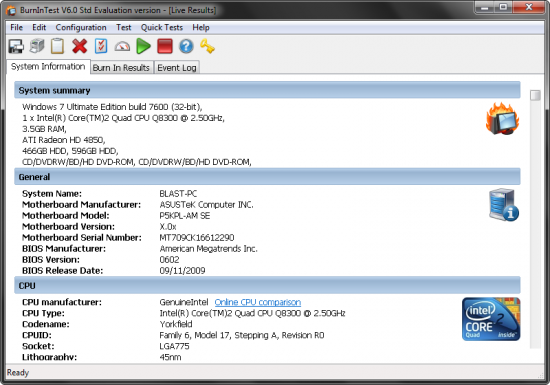Click 'ATI Radeon HD 4850' line
Screen dimensions: 550x385
tap(63, 140)
